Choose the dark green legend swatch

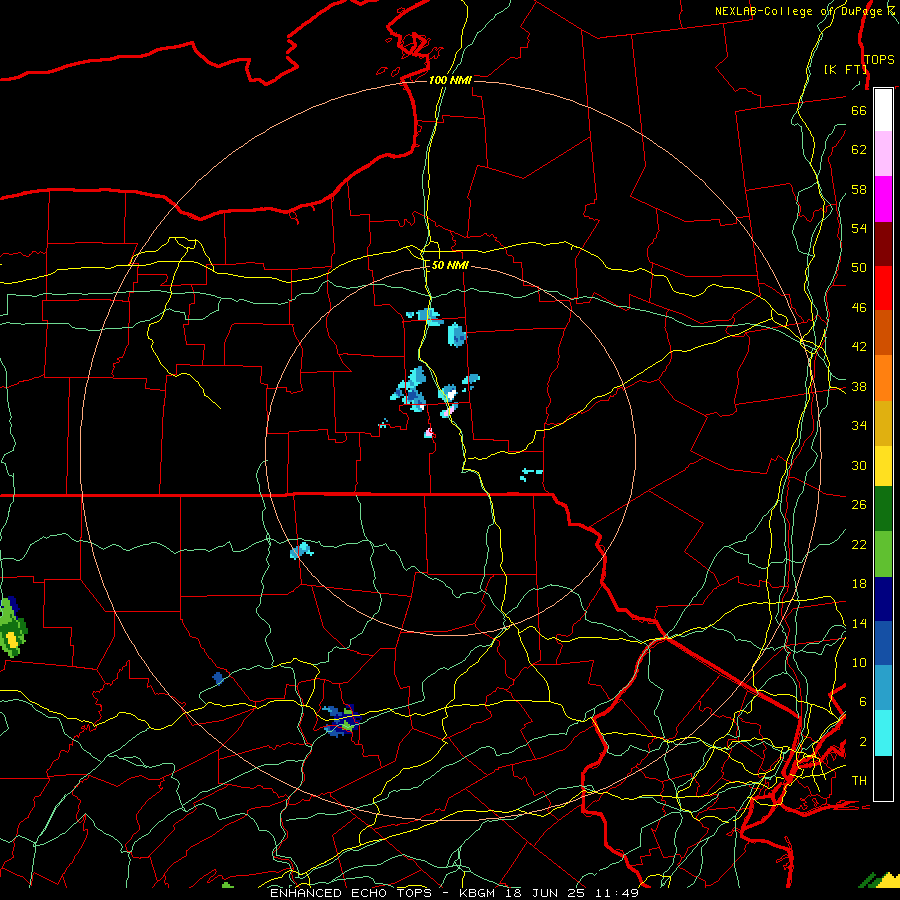pos(883,509)
